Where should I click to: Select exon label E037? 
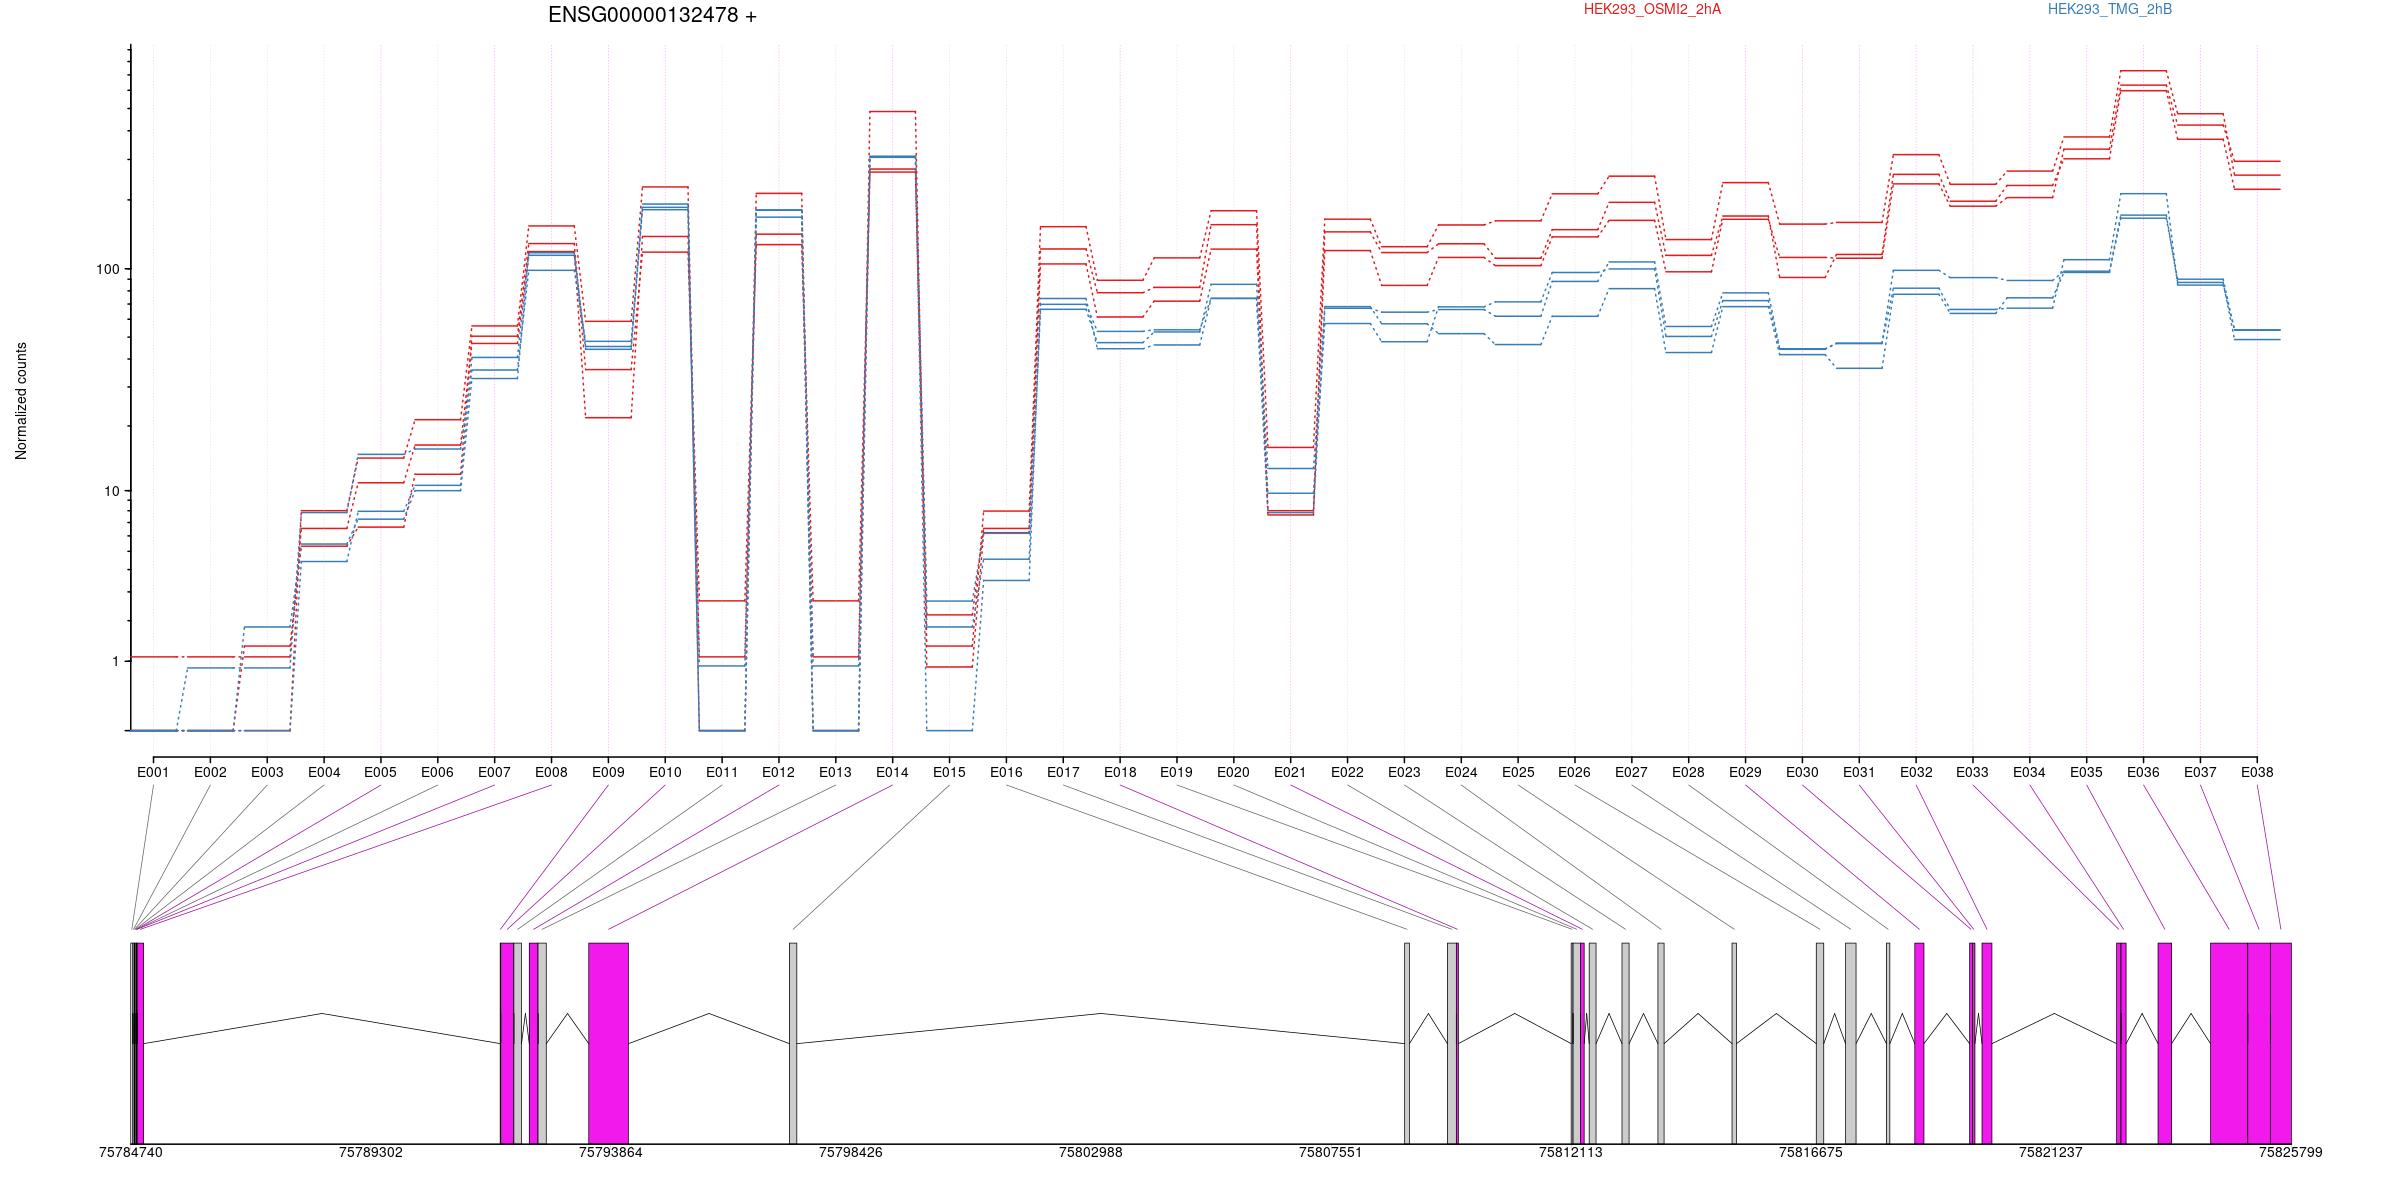pos(2200,773)
